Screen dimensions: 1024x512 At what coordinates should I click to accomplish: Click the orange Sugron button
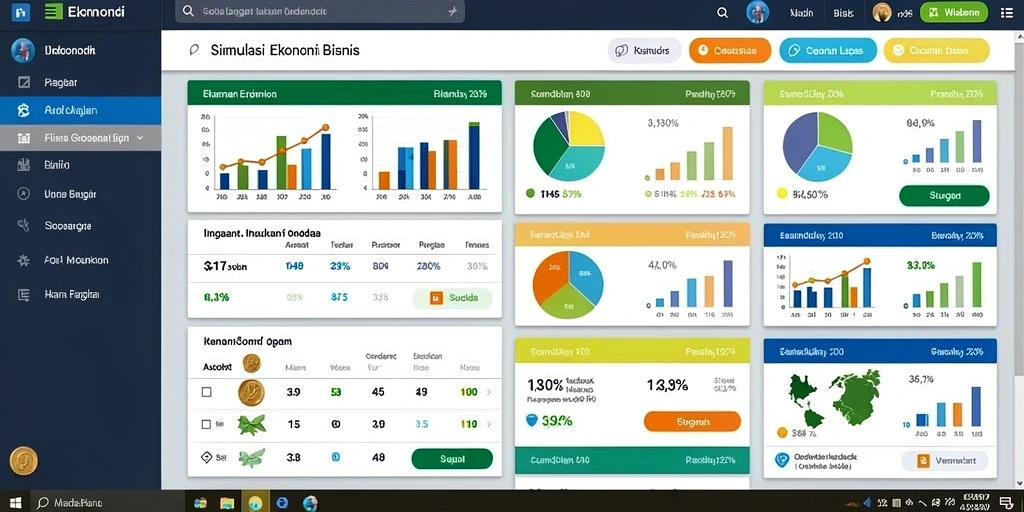692,422
